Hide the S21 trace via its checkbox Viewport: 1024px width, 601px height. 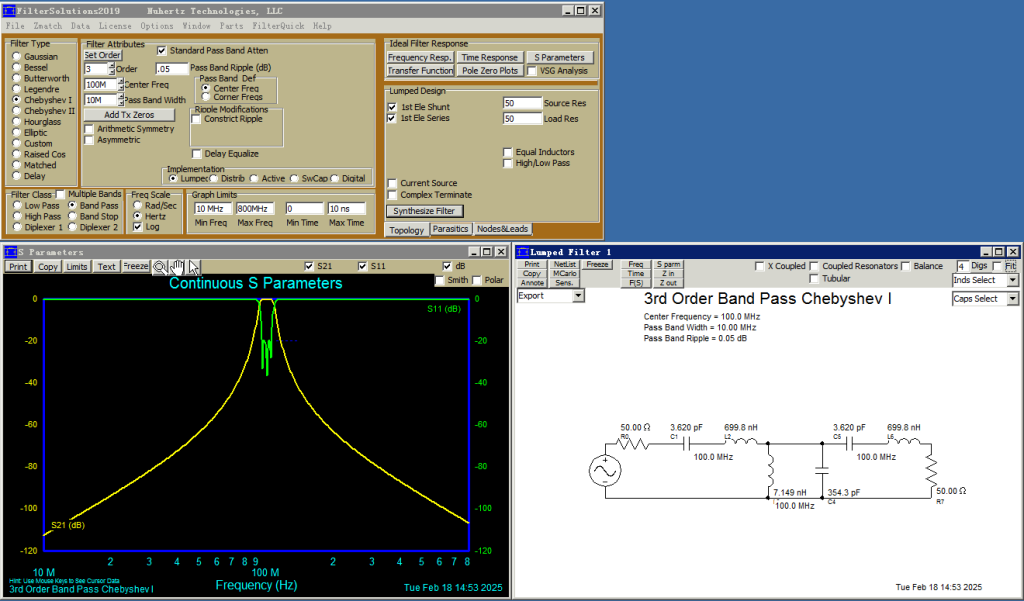[309, 266]
